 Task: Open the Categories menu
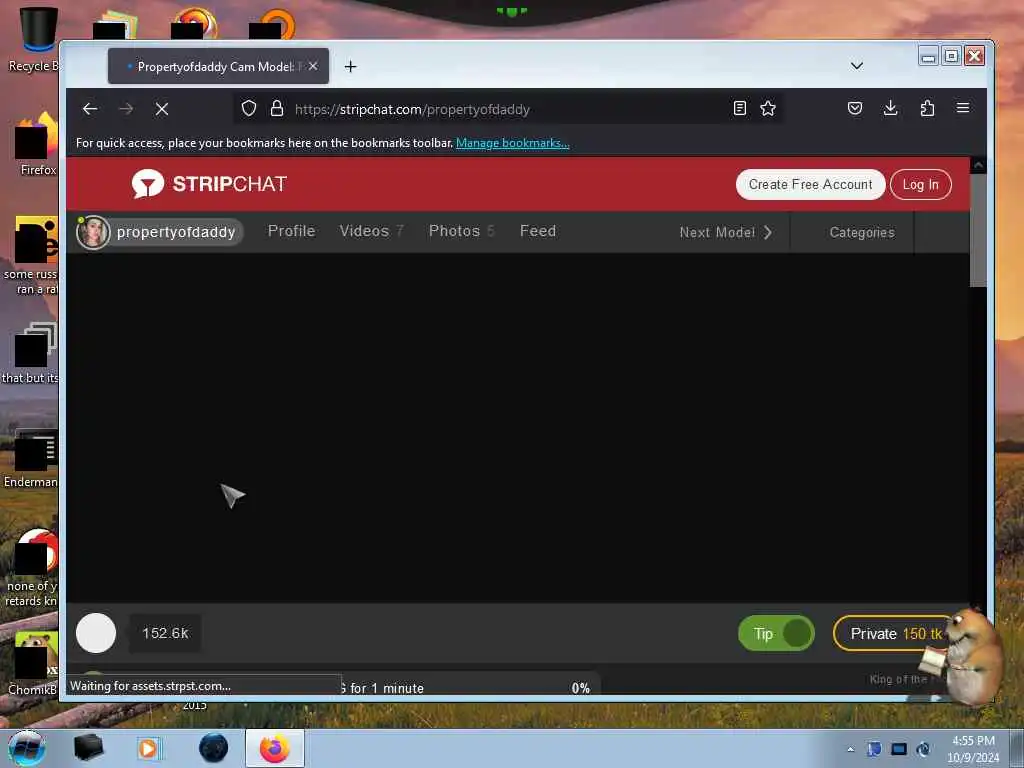tap(862, 232)
